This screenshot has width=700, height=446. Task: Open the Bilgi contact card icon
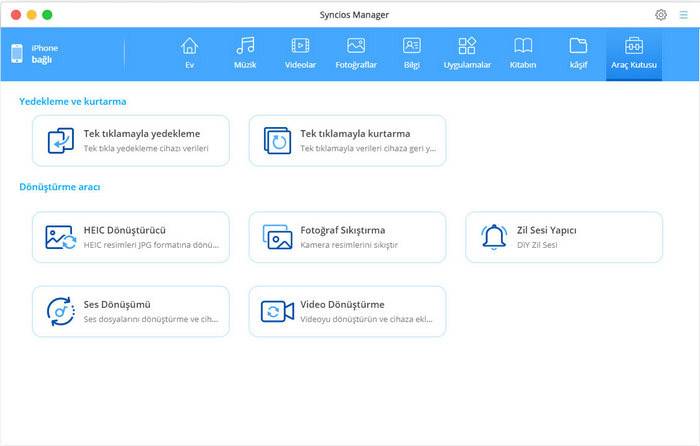point(412,46)
